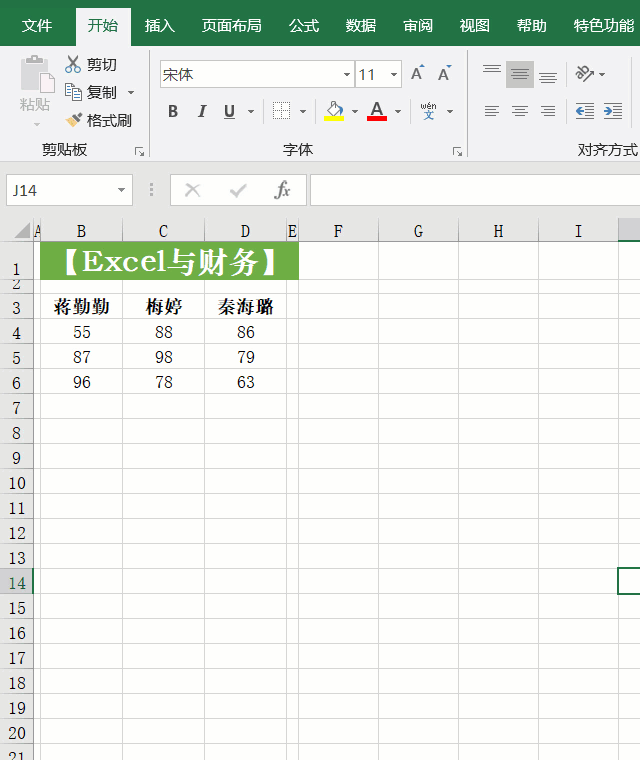Increase font size with large A icon

point(417,73)
